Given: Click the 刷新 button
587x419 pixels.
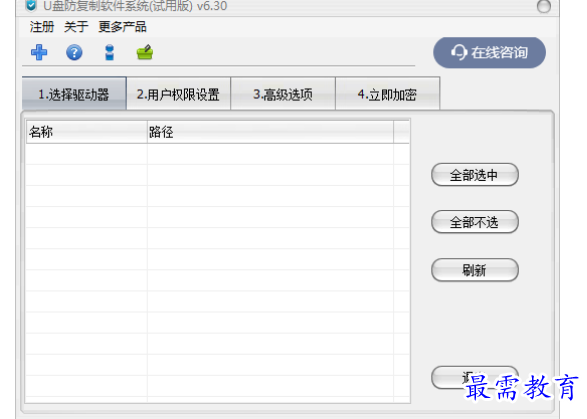Looking at the screenshot, I should [475, 270].
